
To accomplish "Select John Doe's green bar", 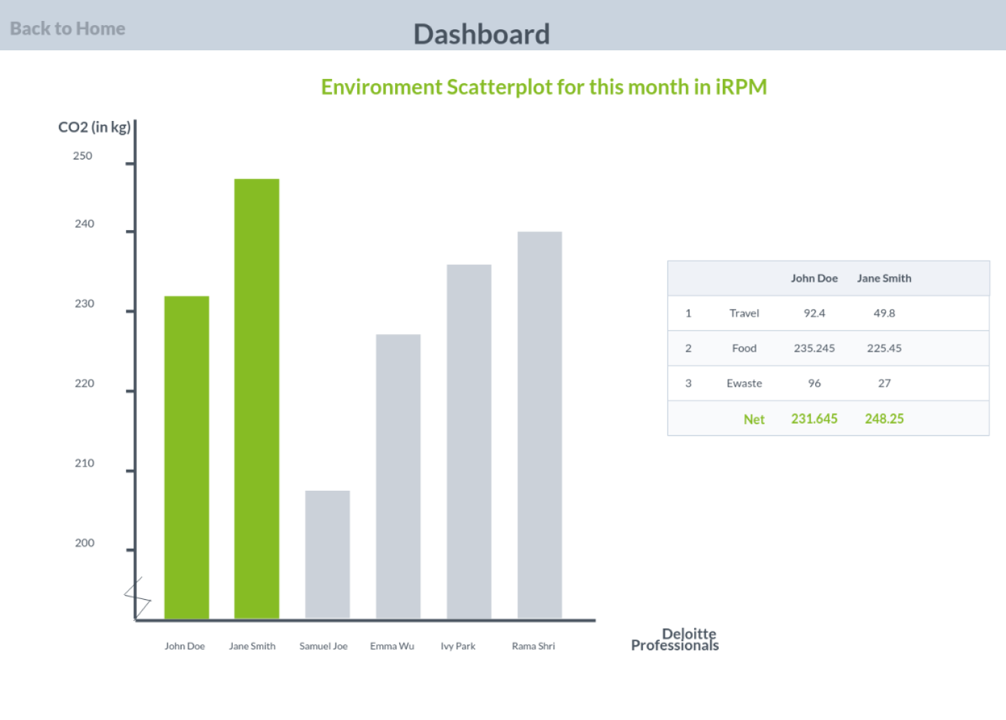I will tap(187, 458).
